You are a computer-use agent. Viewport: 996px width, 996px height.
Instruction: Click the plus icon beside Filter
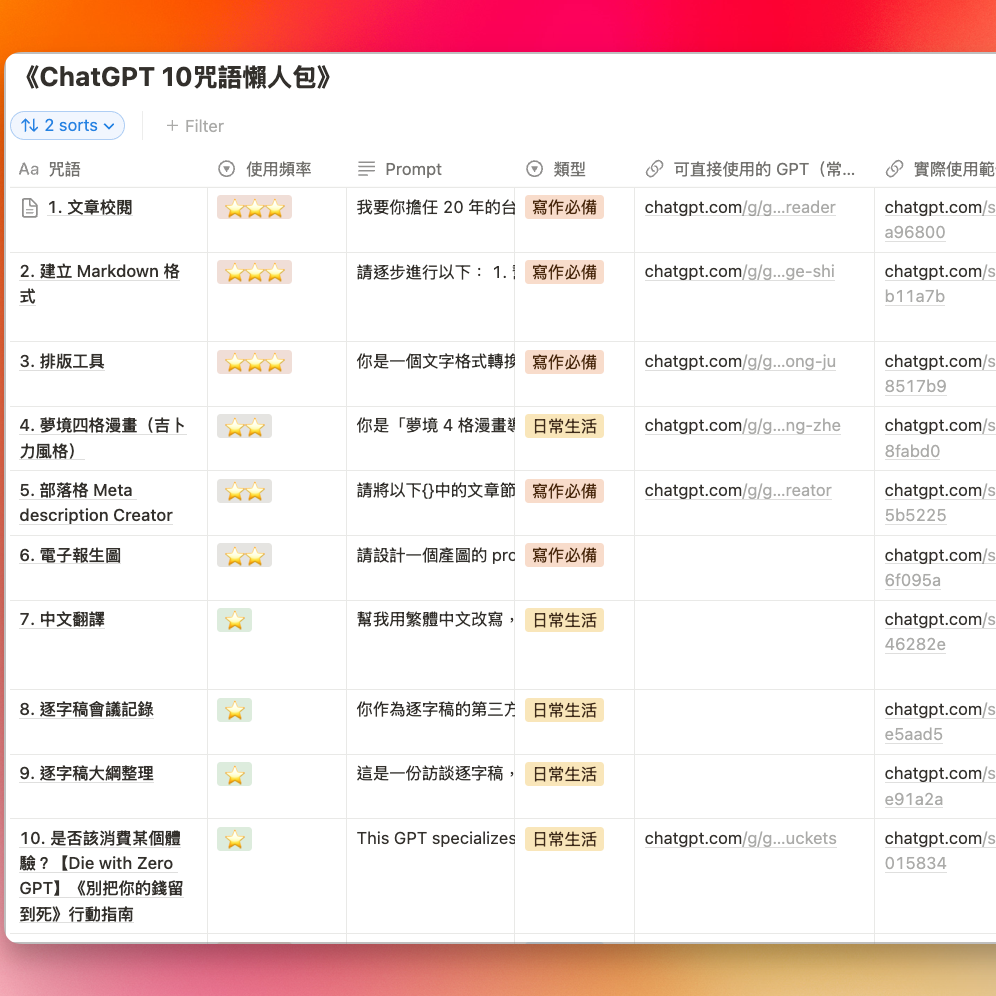point(172,126)
